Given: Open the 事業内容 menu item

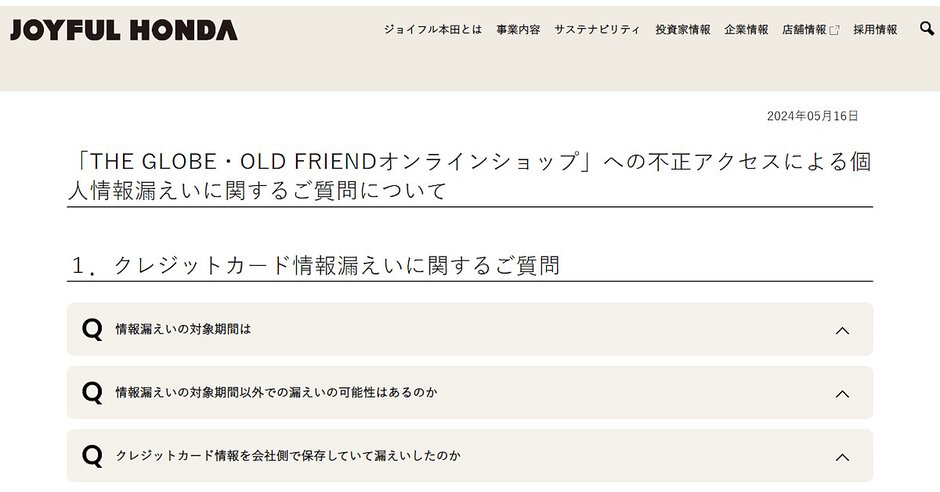Looking at the screenshot, I should click(518, 29).
